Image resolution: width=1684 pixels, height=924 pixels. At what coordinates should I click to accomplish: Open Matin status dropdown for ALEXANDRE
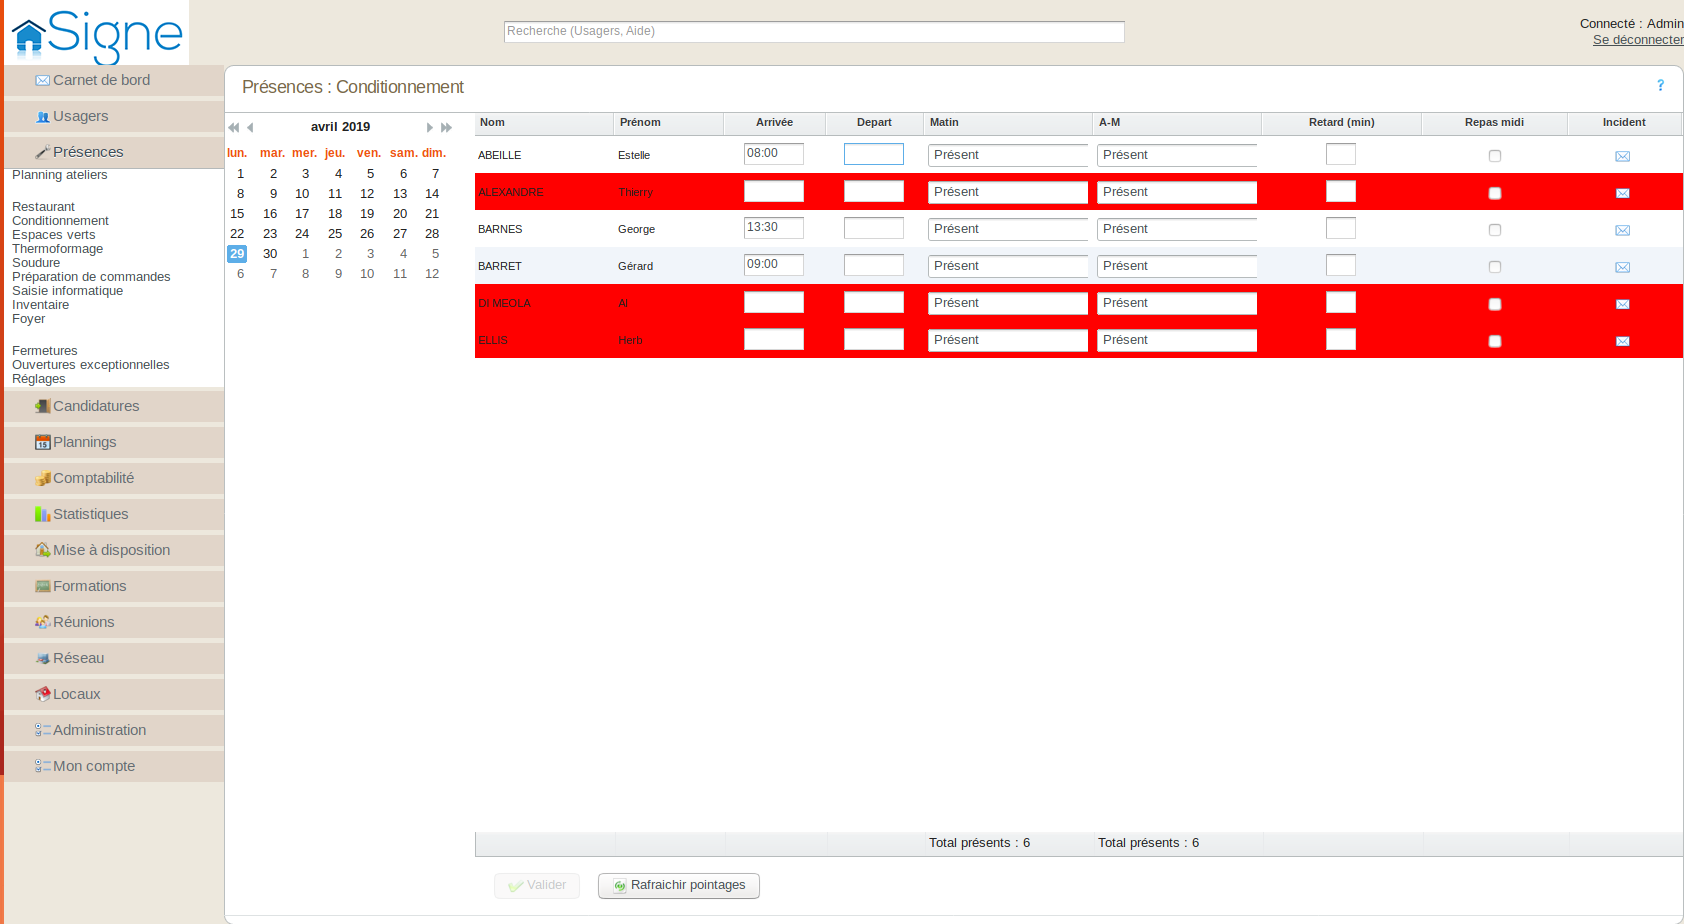tap(1008, 192)
